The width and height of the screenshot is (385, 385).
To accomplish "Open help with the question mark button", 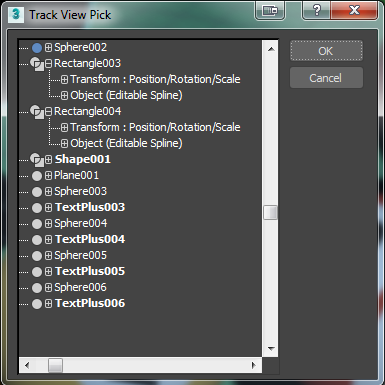I will coord(316,10).
